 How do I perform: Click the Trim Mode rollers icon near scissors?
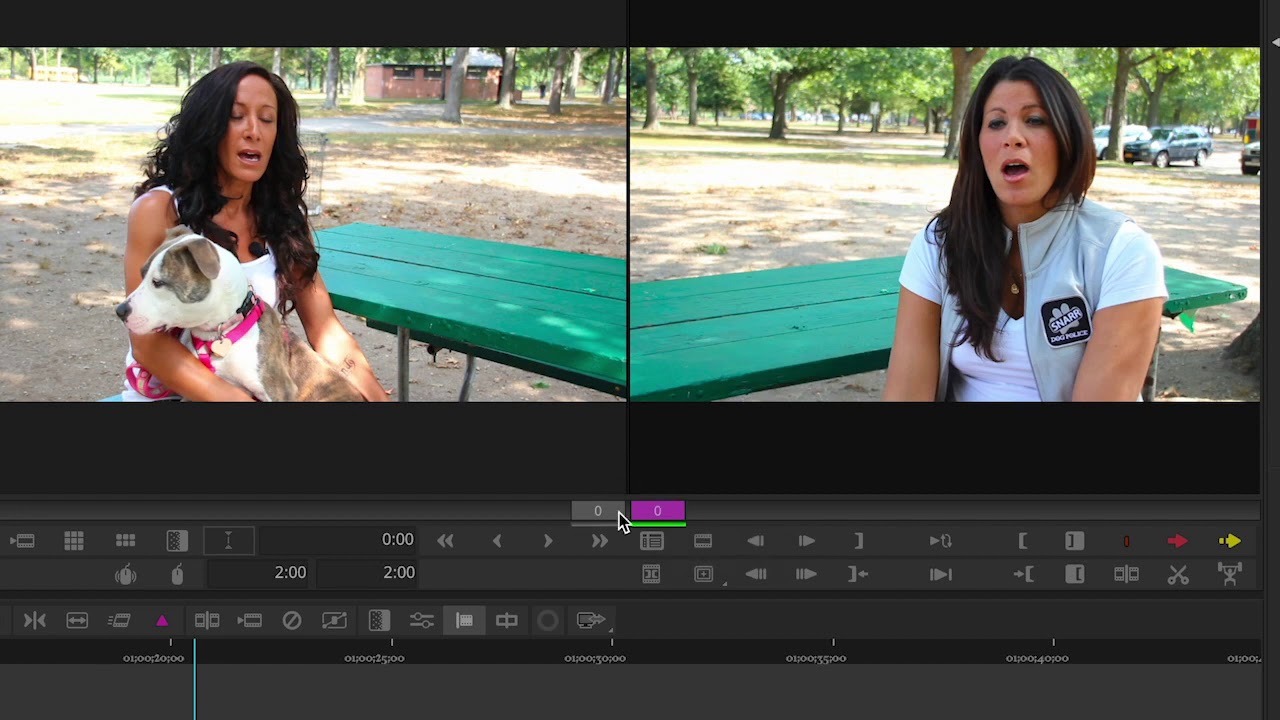pyautogui.click(x=1127, y=574)
